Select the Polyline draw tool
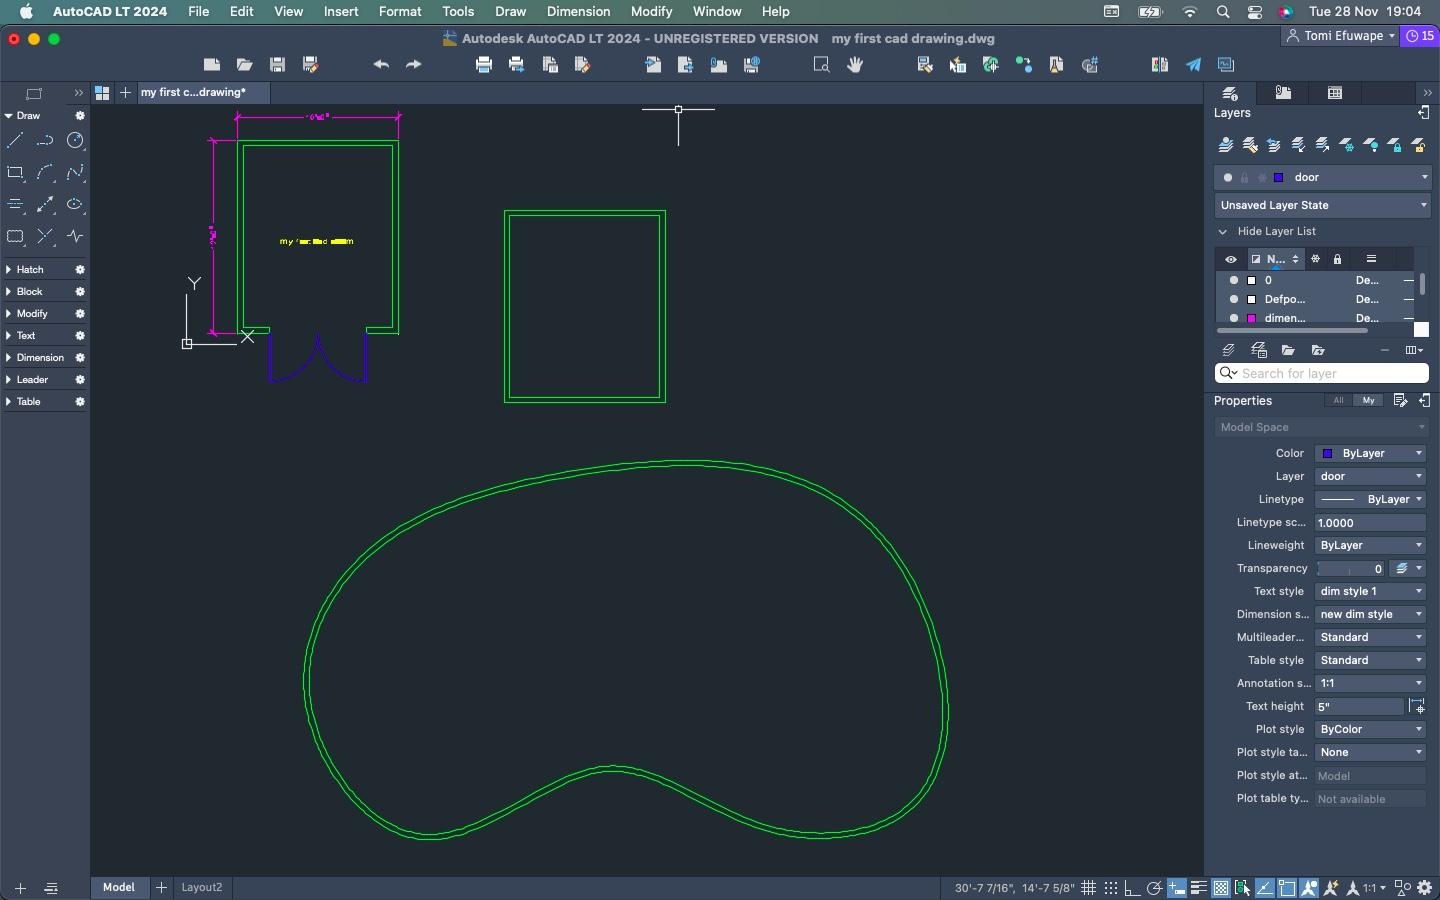This screenshot has width=1440, height=900. click(x=45, y=141)
